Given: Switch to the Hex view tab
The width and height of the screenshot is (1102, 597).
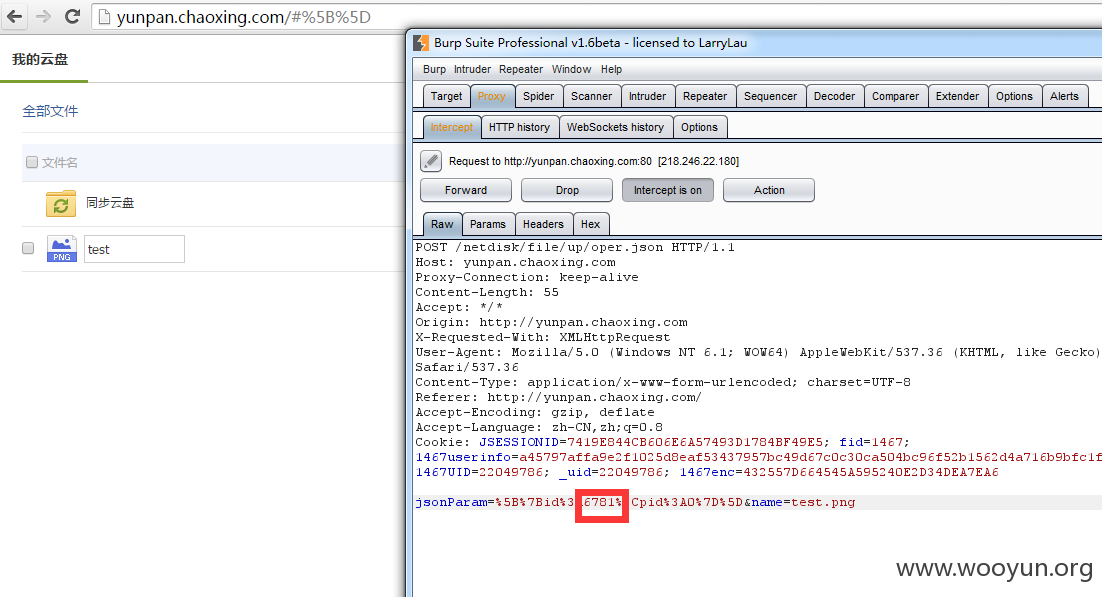Looking at the screenshot, I should click(590, 224).
